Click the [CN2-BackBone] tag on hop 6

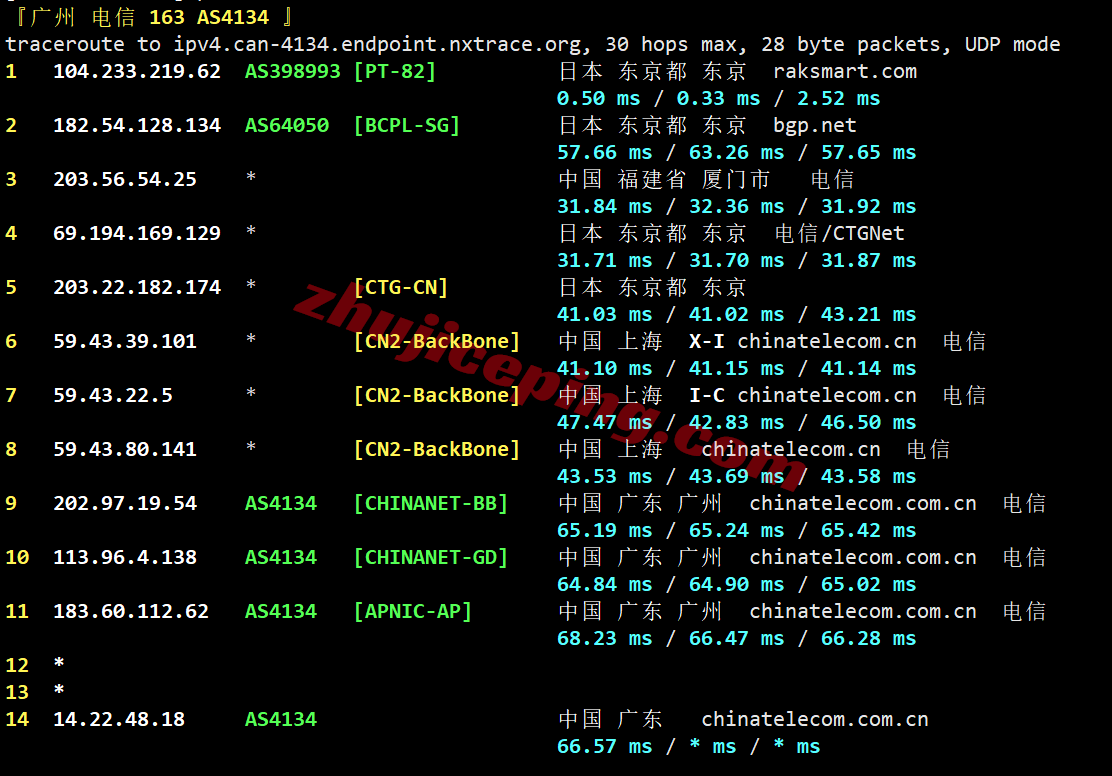(x=437, y=341)
